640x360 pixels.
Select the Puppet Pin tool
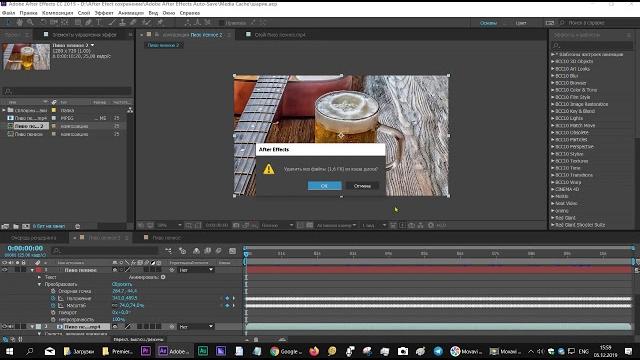click(160, 23)
